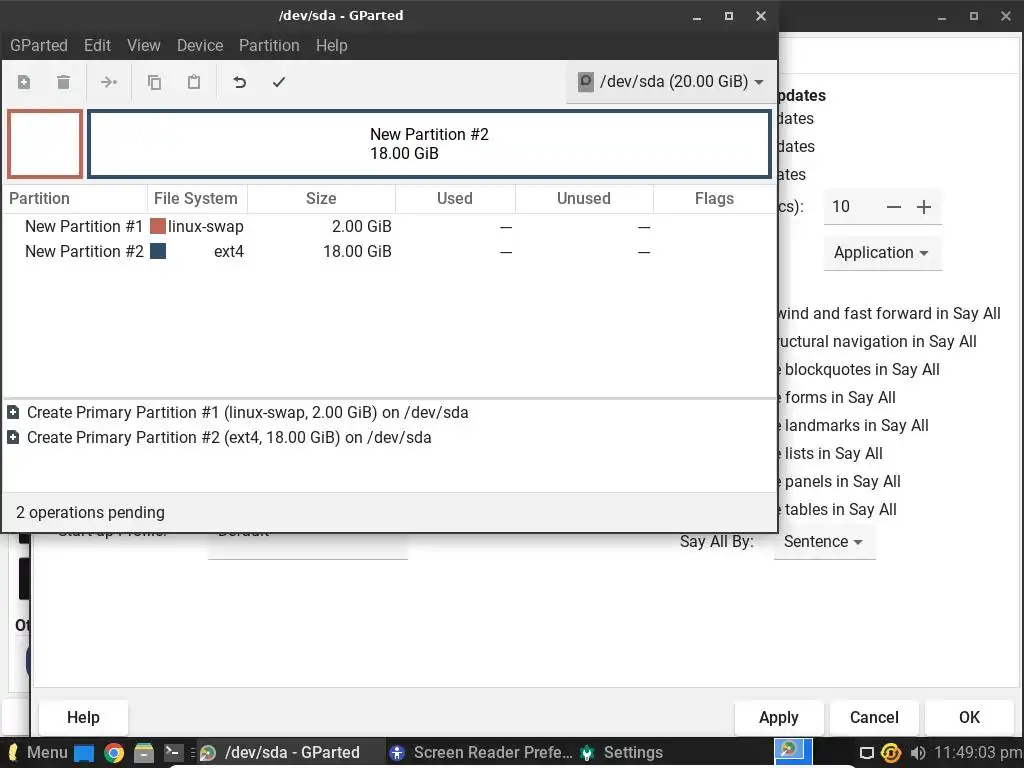Select the New Partition #2 block in disk map

429,144
